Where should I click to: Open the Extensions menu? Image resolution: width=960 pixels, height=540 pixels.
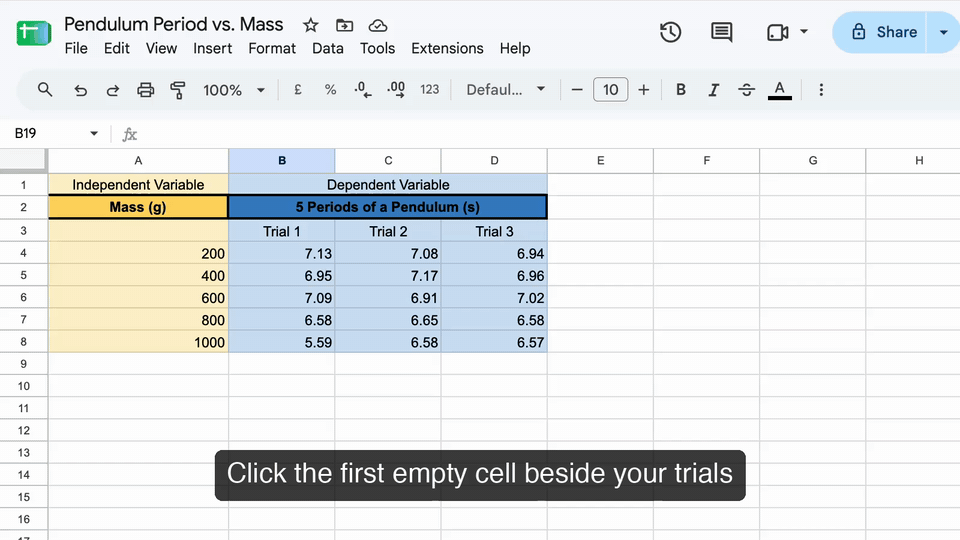click(x=447, y=48)
